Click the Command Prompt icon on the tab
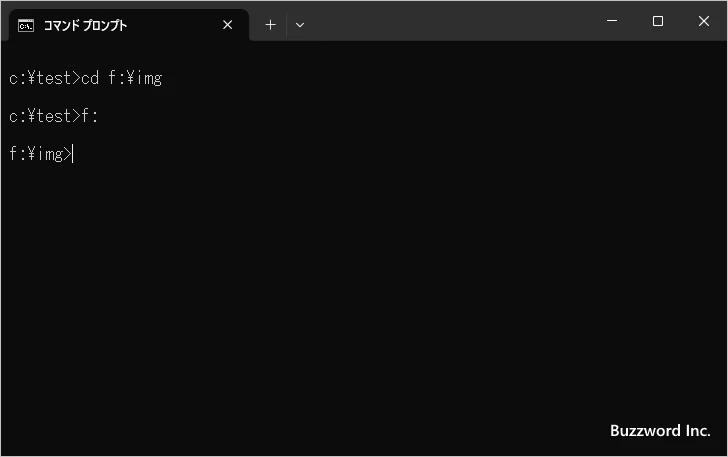 [26, 25]
